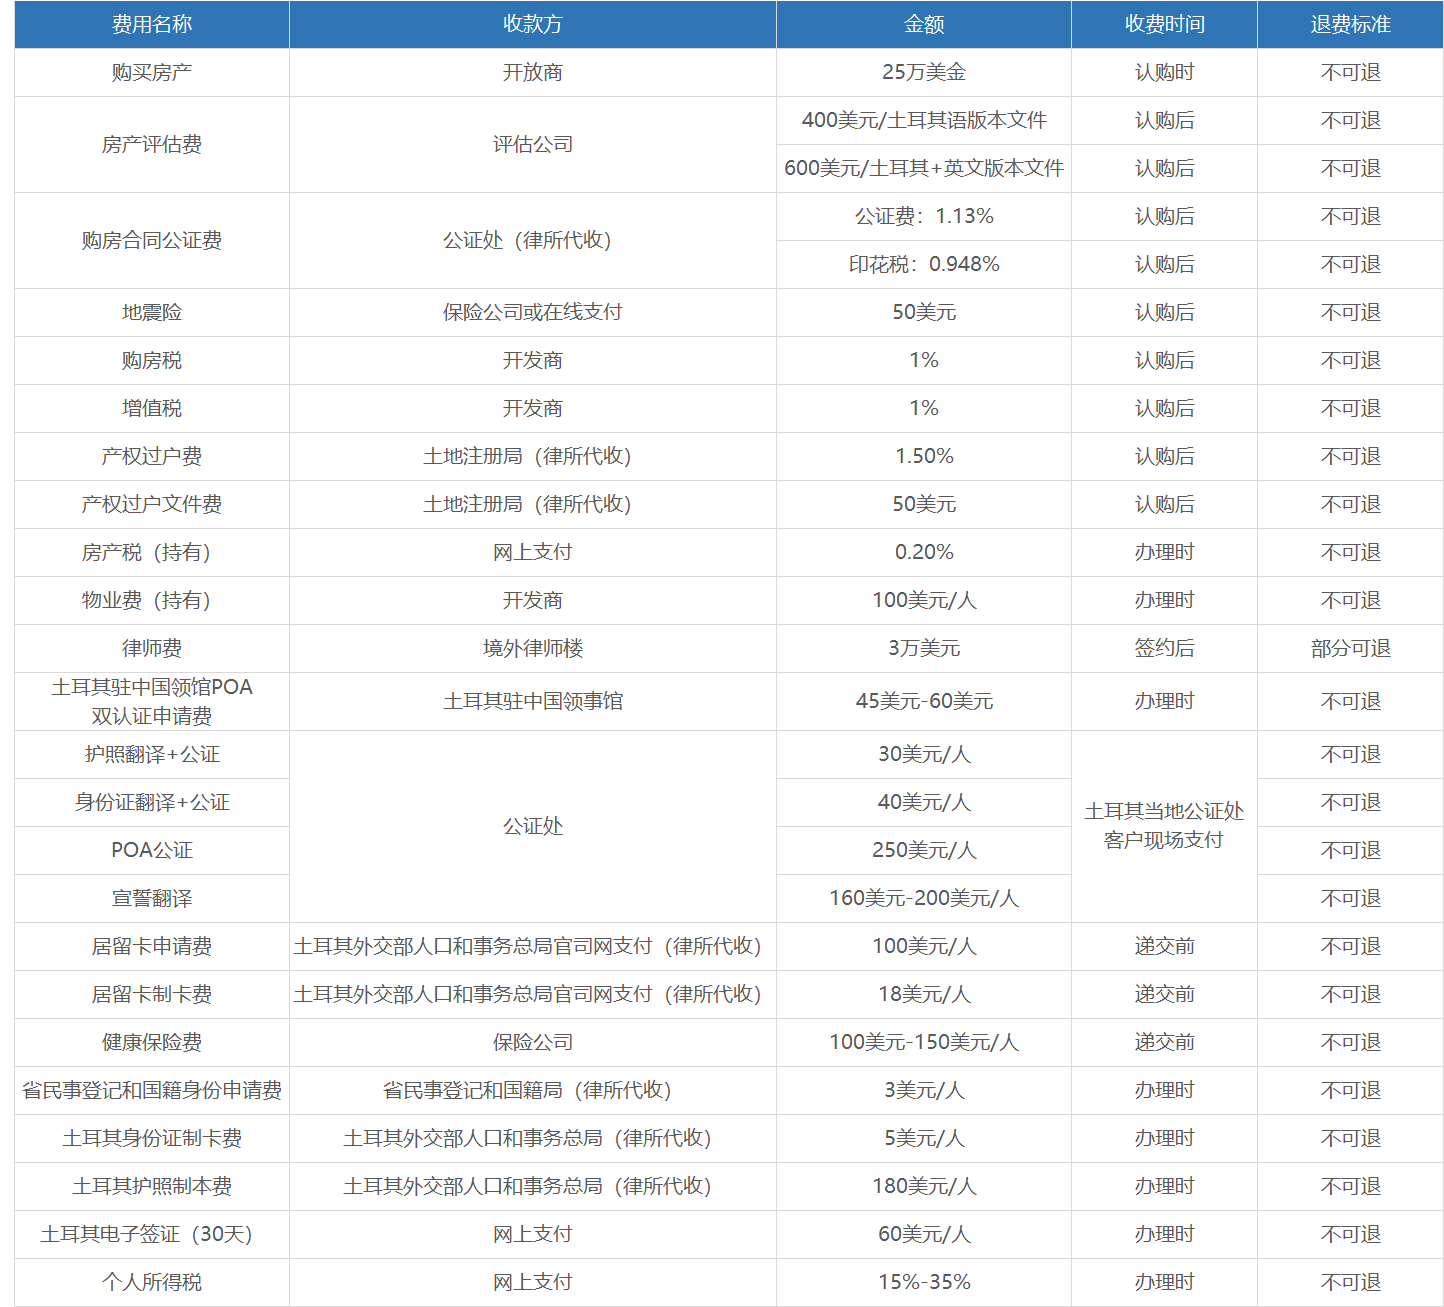Select the 15%-35% personal income tax cell
The width and height of the screenshot is (1444, 1307).
click(923, 1282)
